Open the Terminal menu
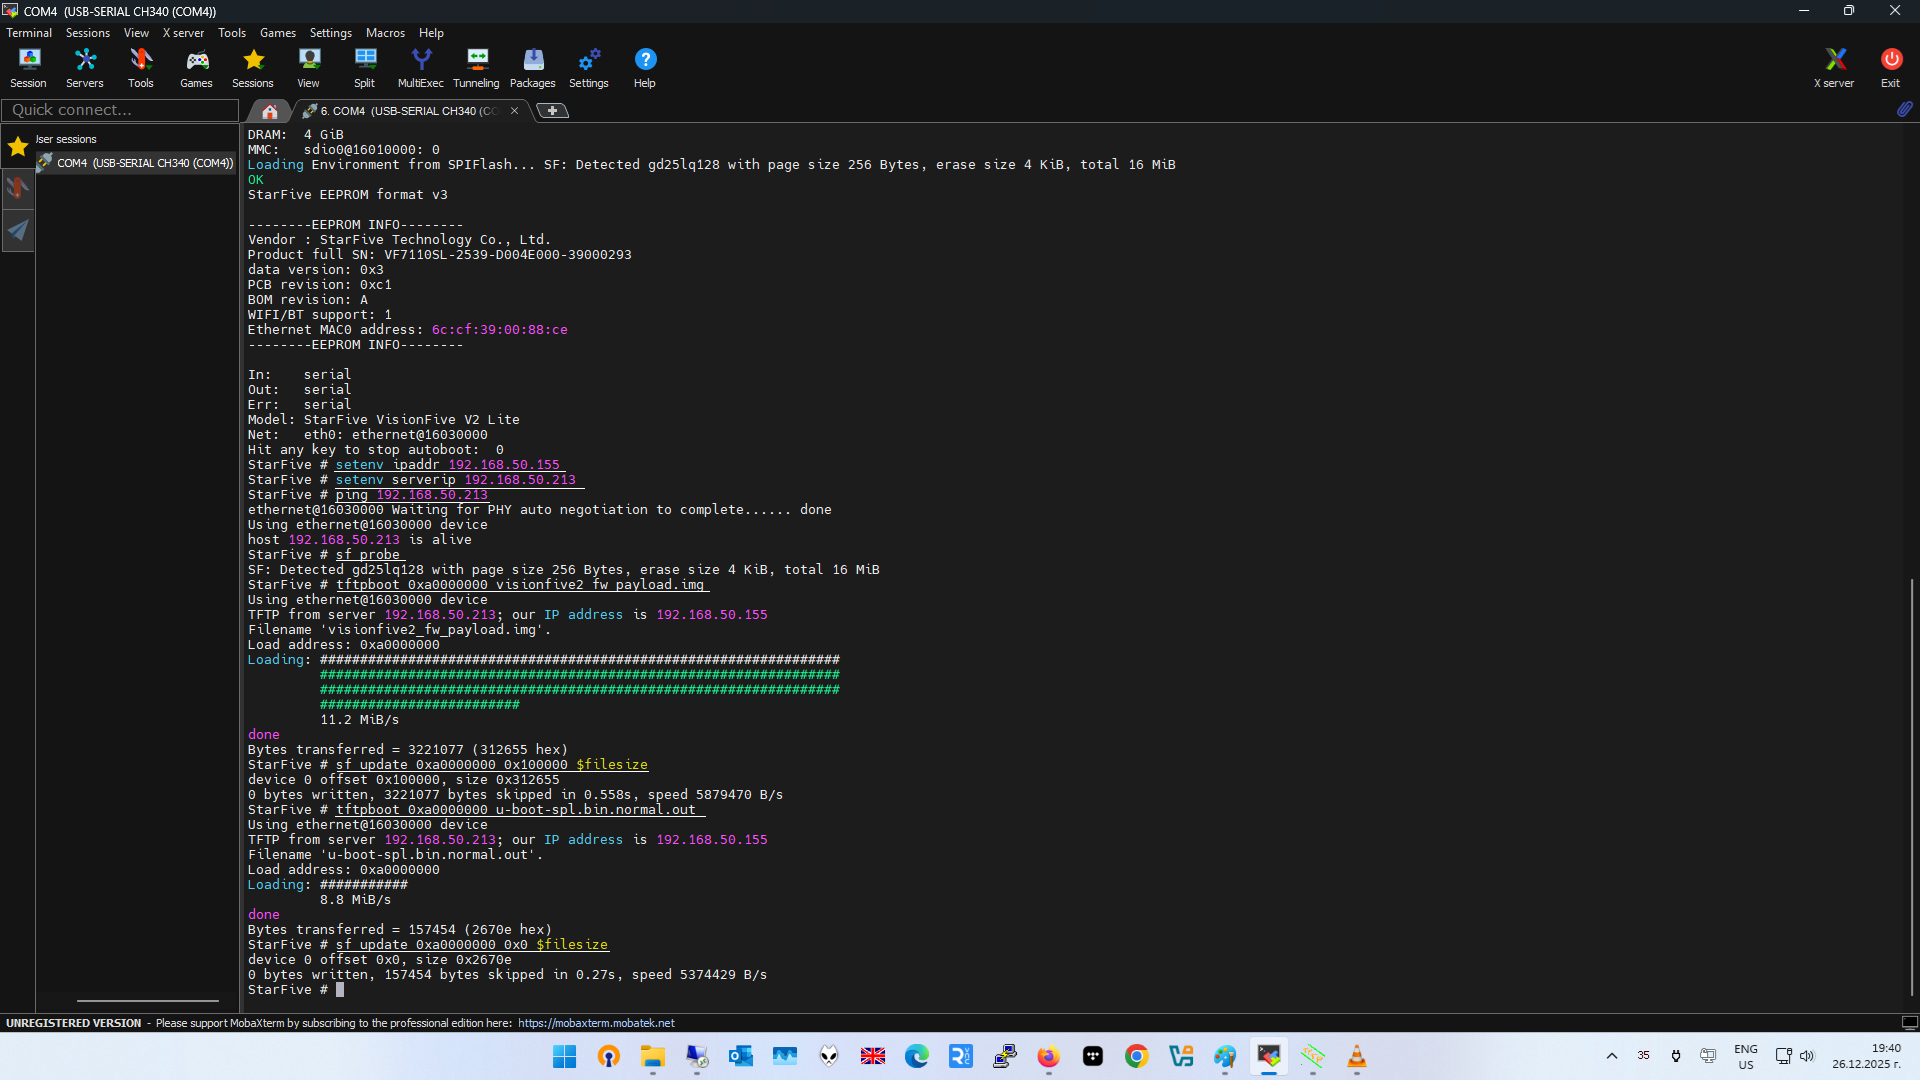The height and width of the screenshot is (1080, 1920). (x=29, y=33)
